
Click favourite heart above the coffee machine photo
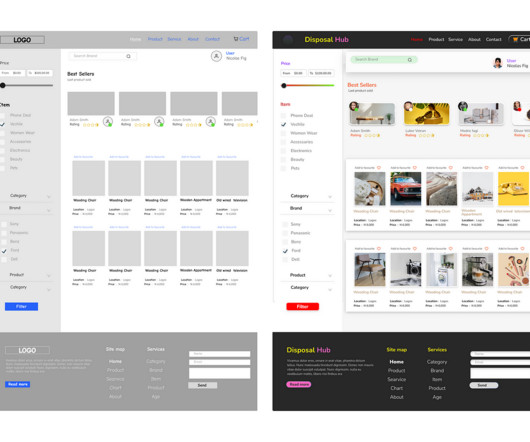coord(487,248)
